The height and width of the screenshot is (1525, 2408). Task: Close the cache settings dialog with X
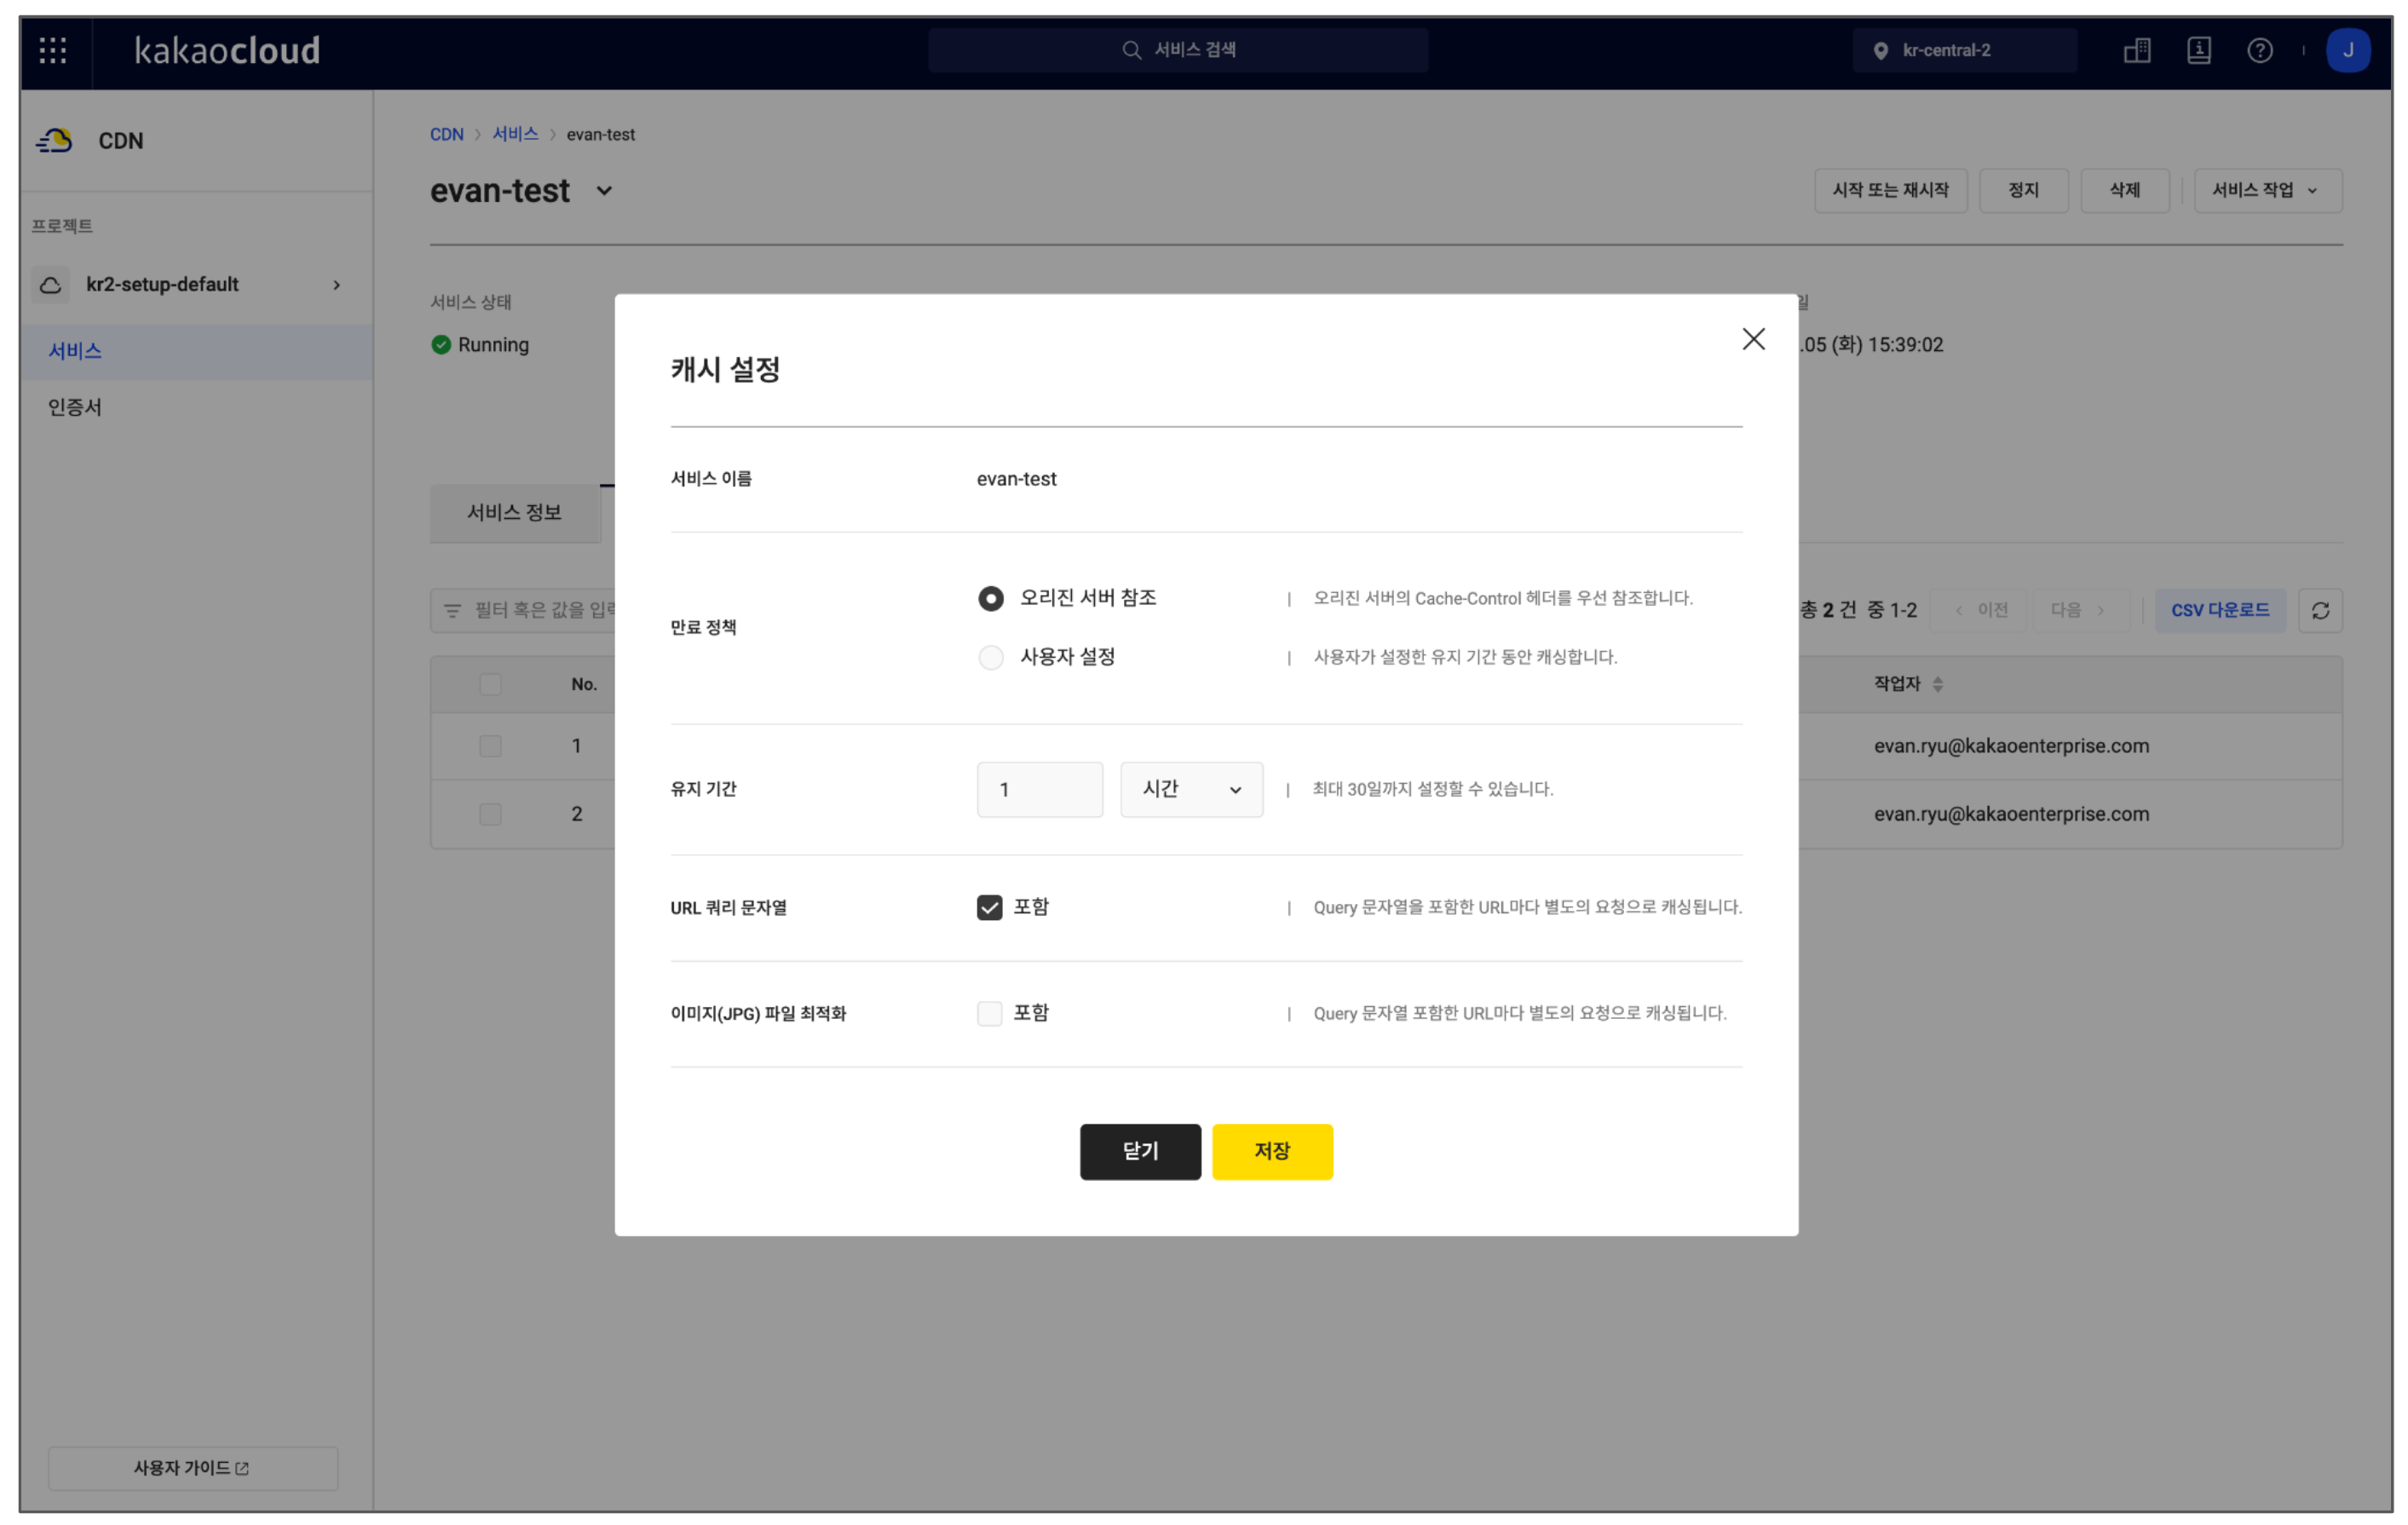(x=1753, y=339)
